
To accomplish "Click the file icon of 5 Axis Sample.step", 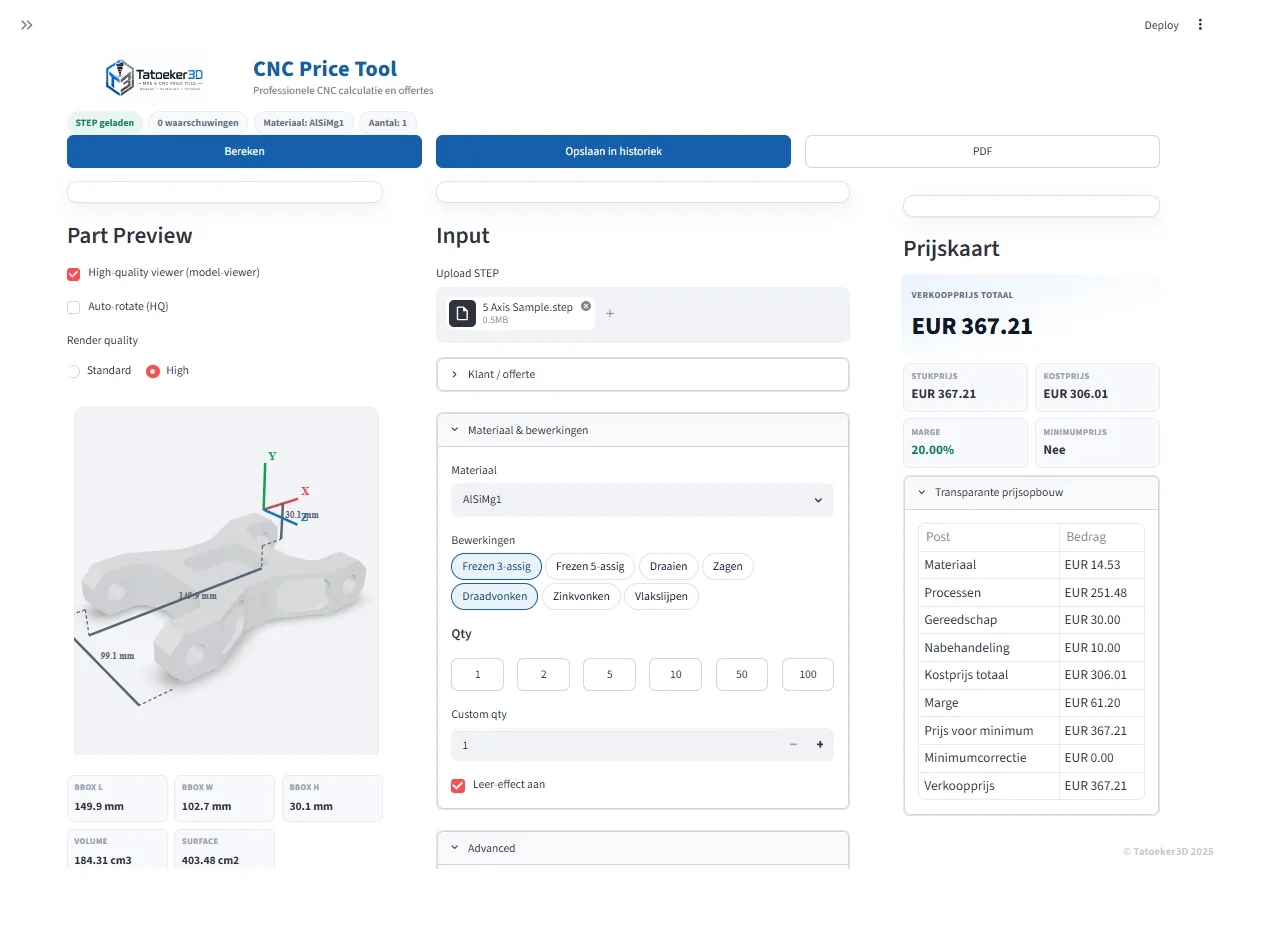I will 462,313.
